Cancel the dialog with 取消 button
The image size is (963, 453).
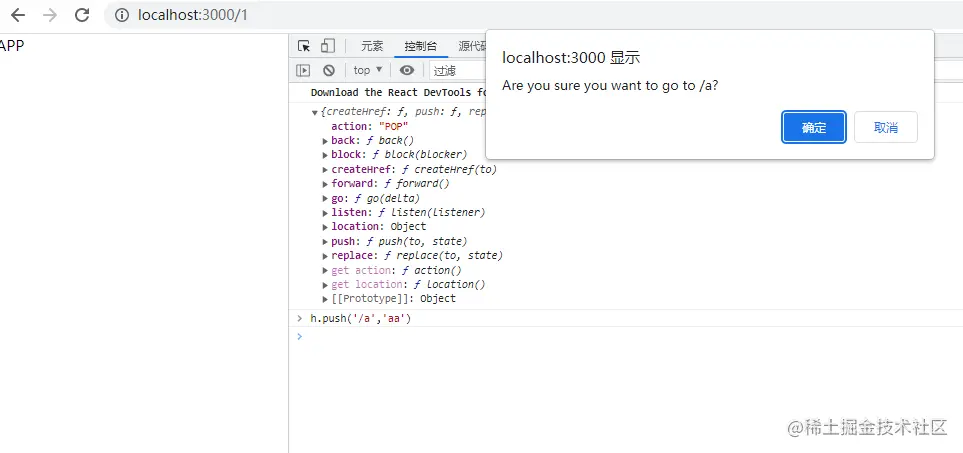click(886, 127)
